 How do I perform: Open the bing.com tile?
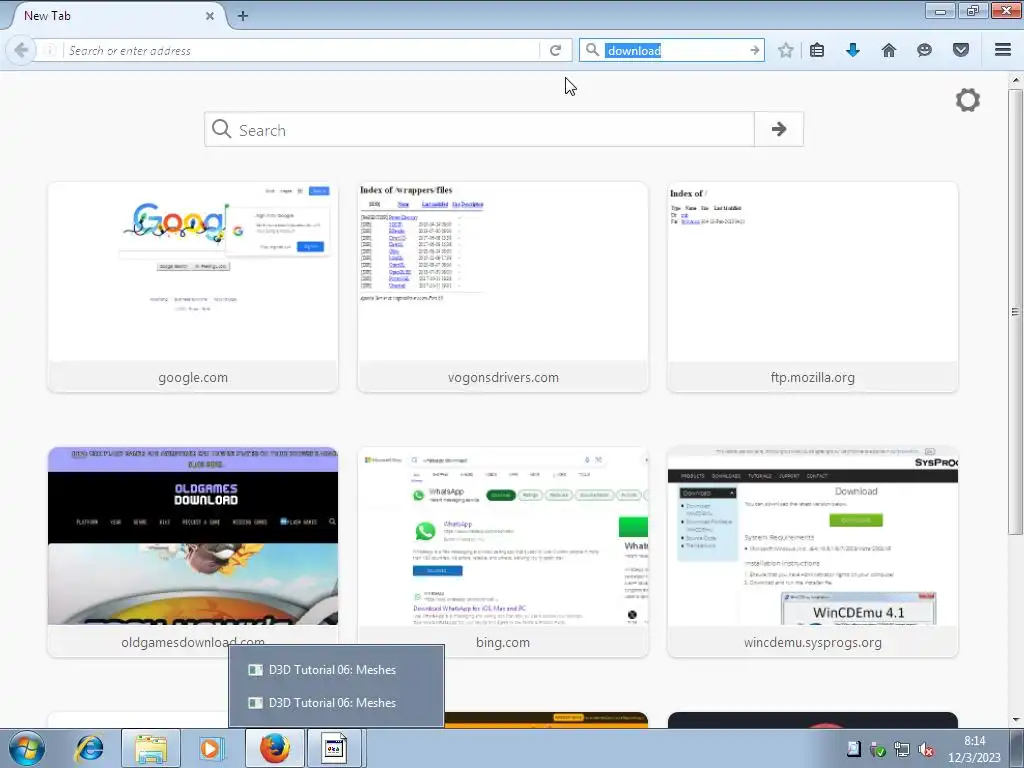click(x=503, y=552)
